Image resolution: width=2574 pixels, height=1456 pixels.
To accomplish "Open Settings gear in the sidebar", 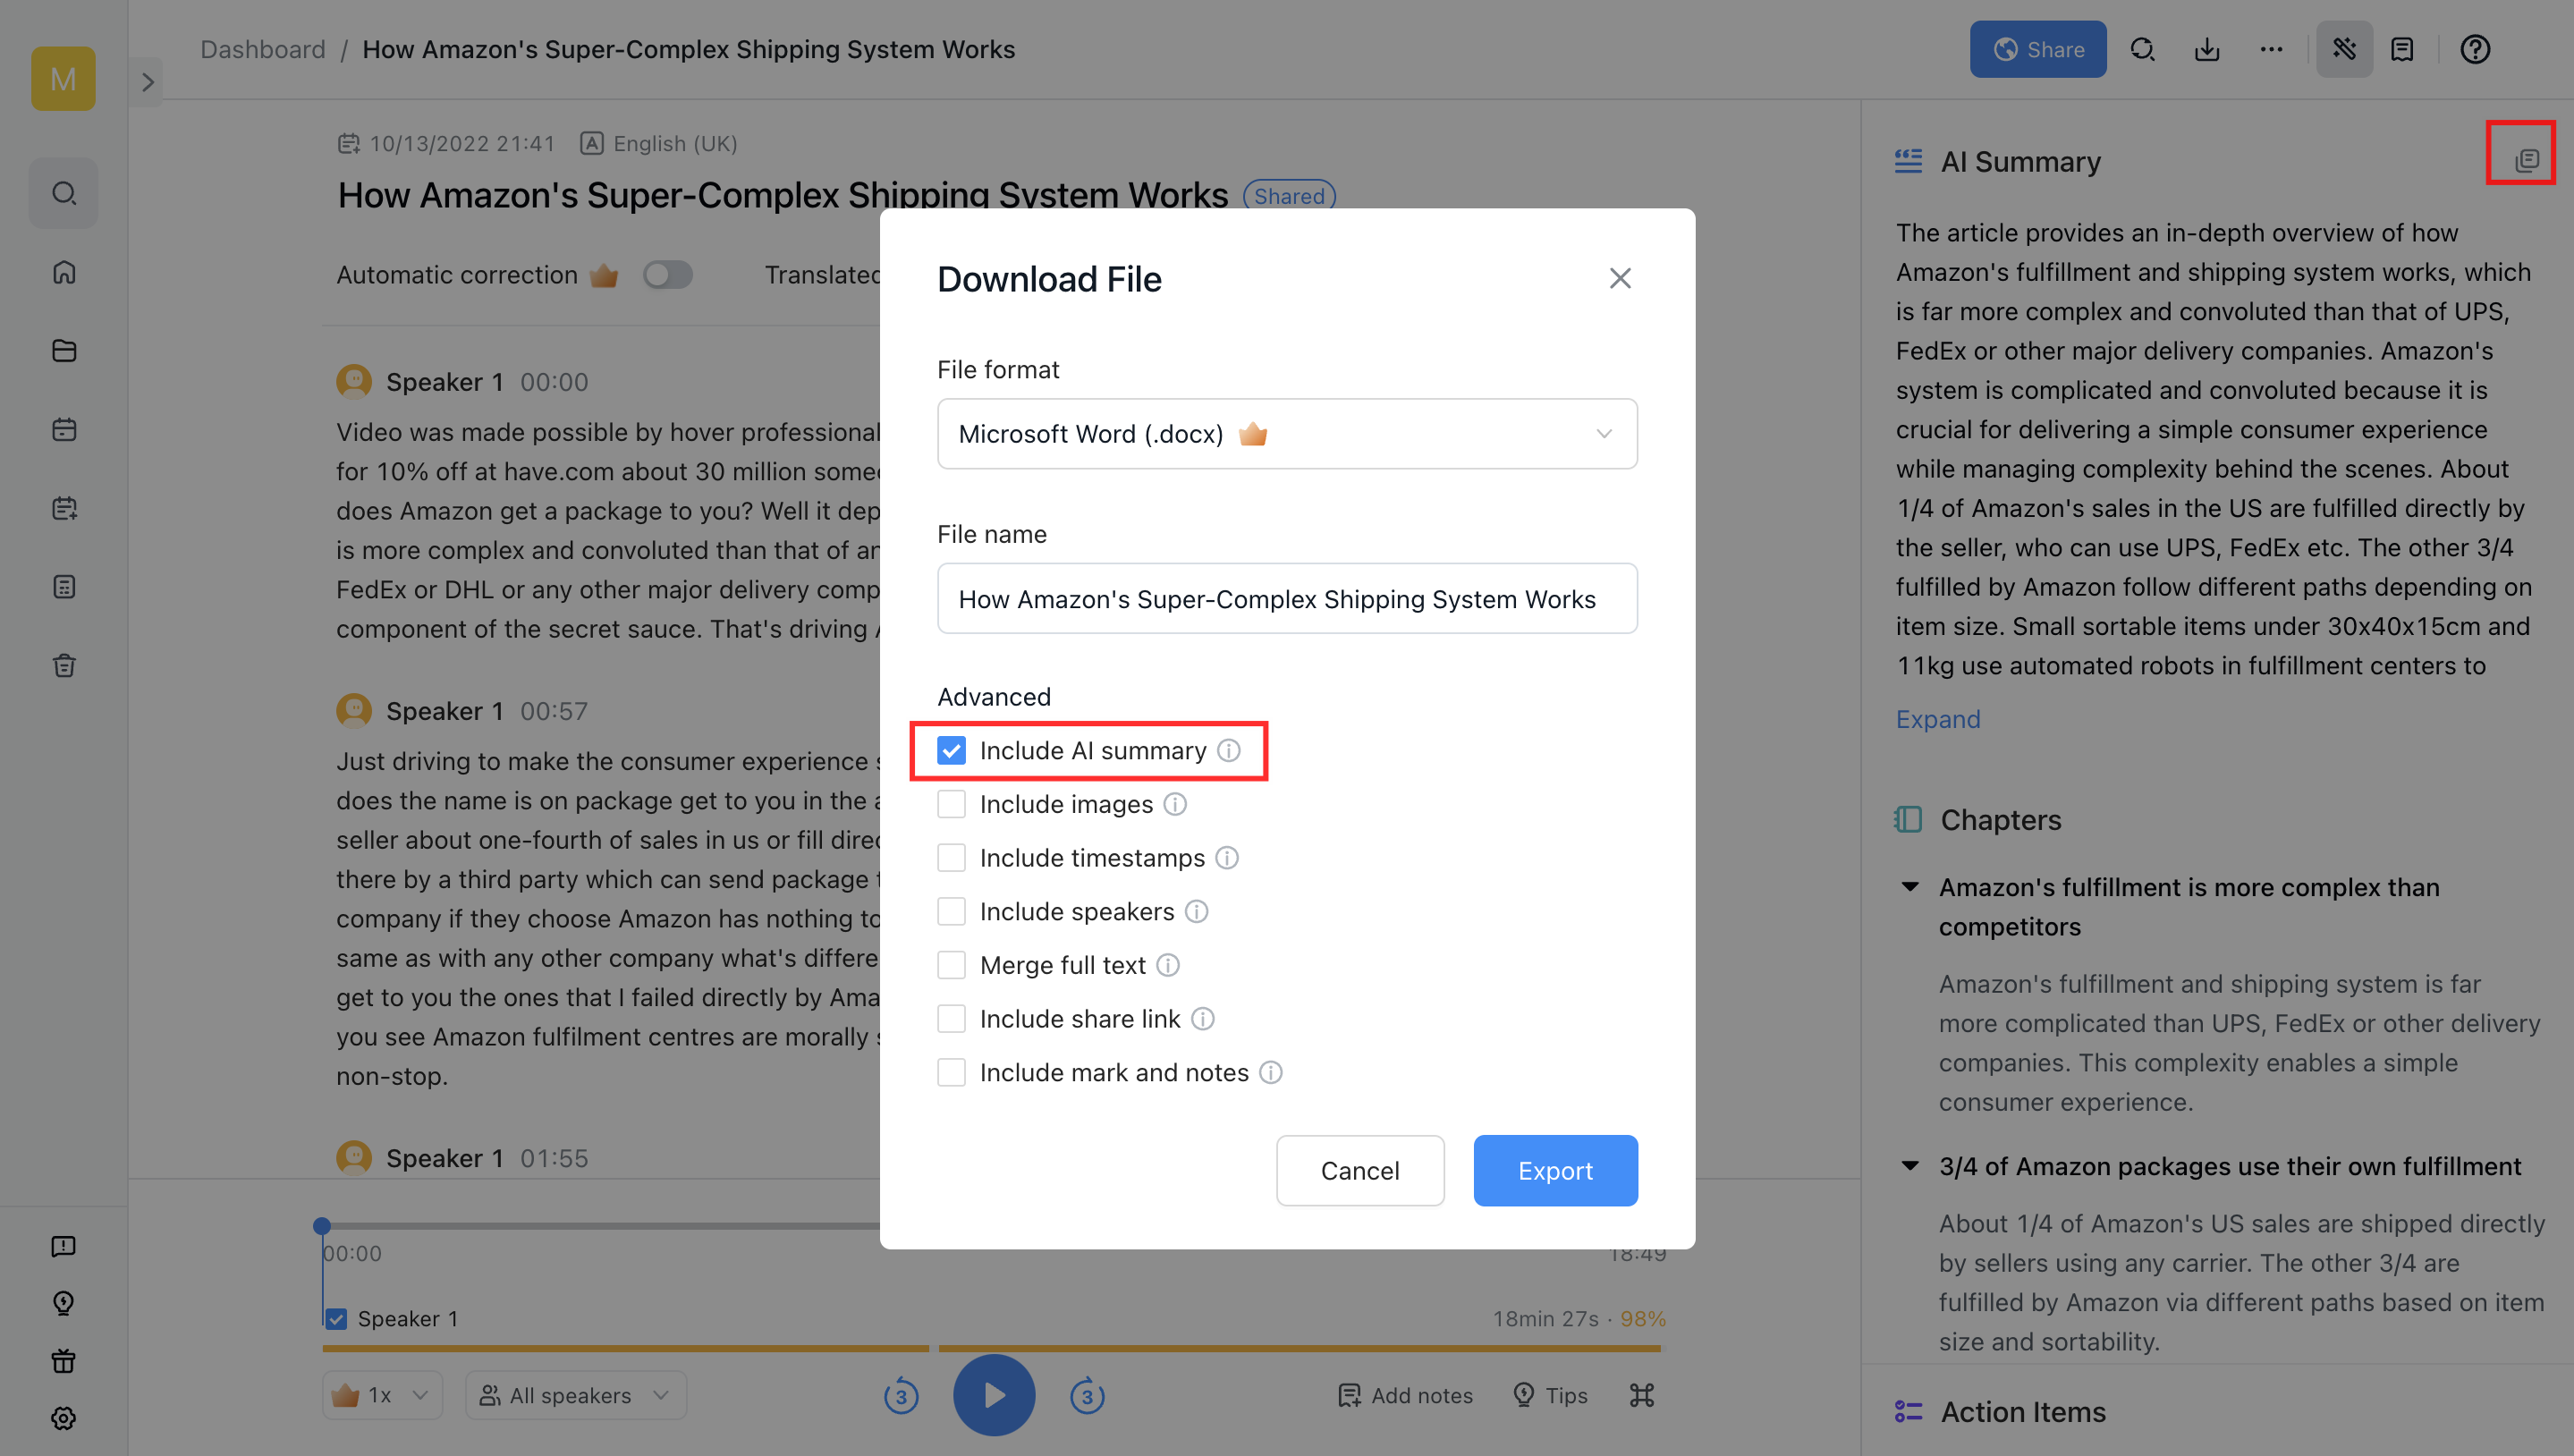I will pos(63,1418).
